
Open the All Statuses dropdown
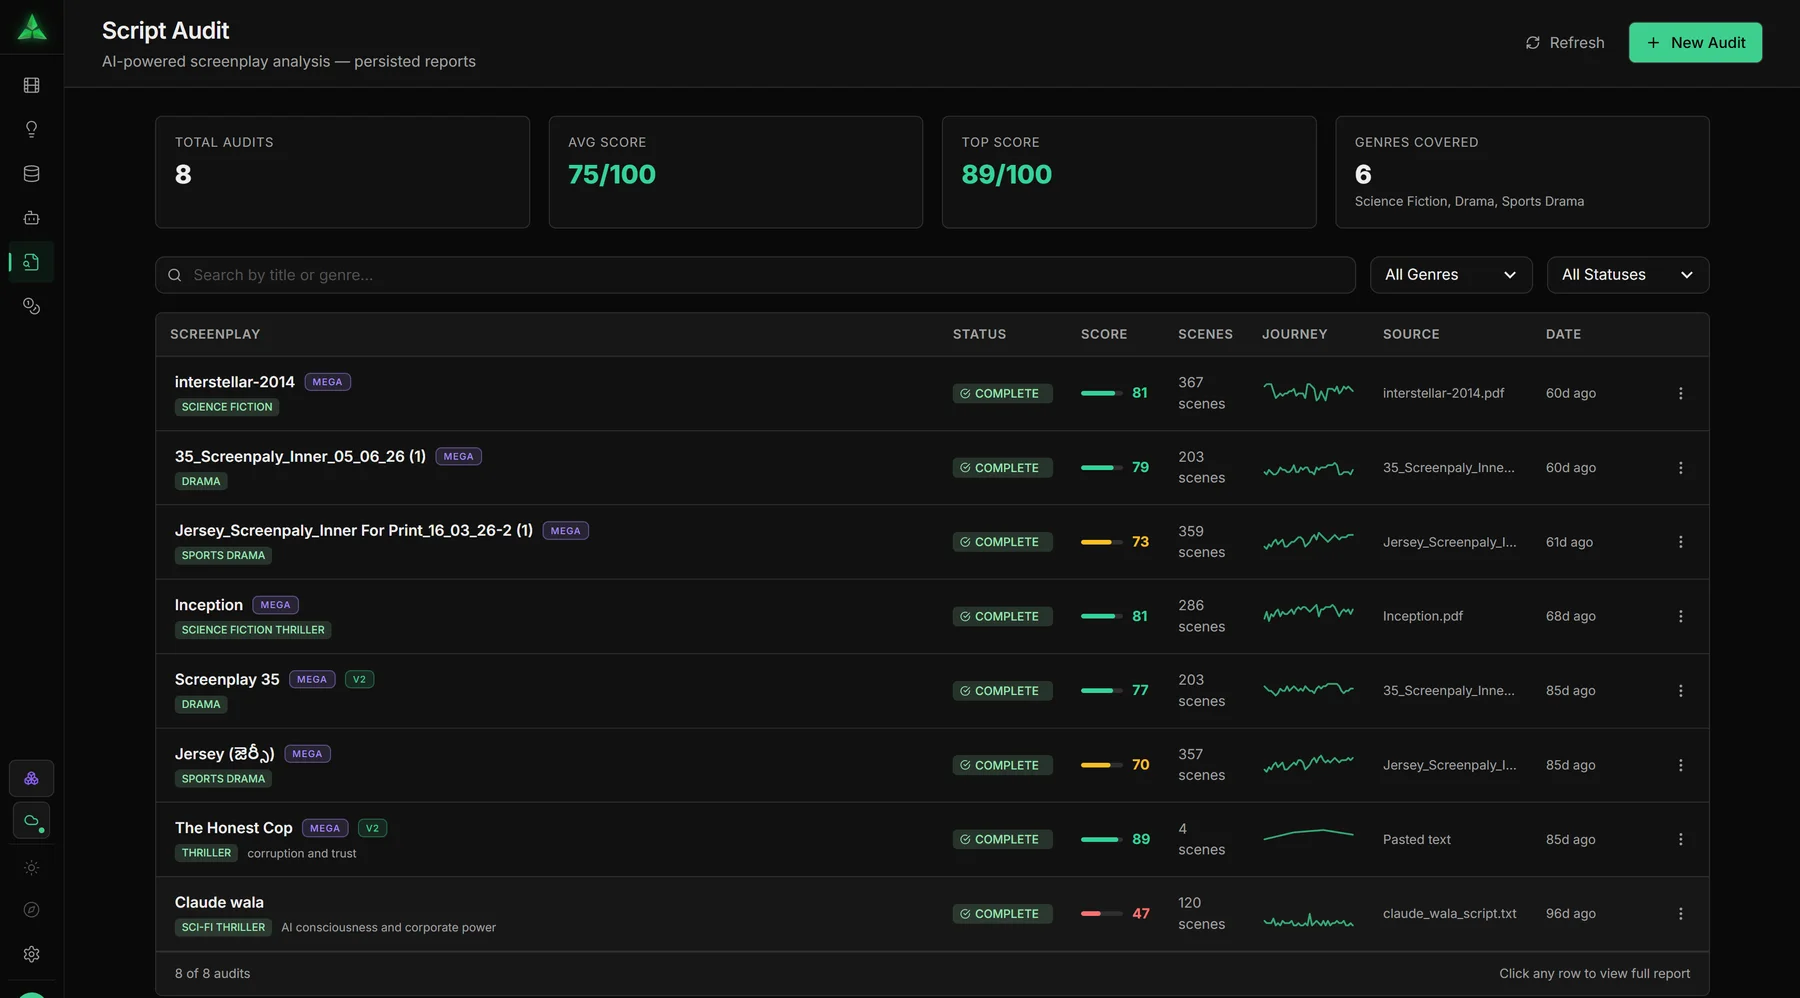point(1628,275)
